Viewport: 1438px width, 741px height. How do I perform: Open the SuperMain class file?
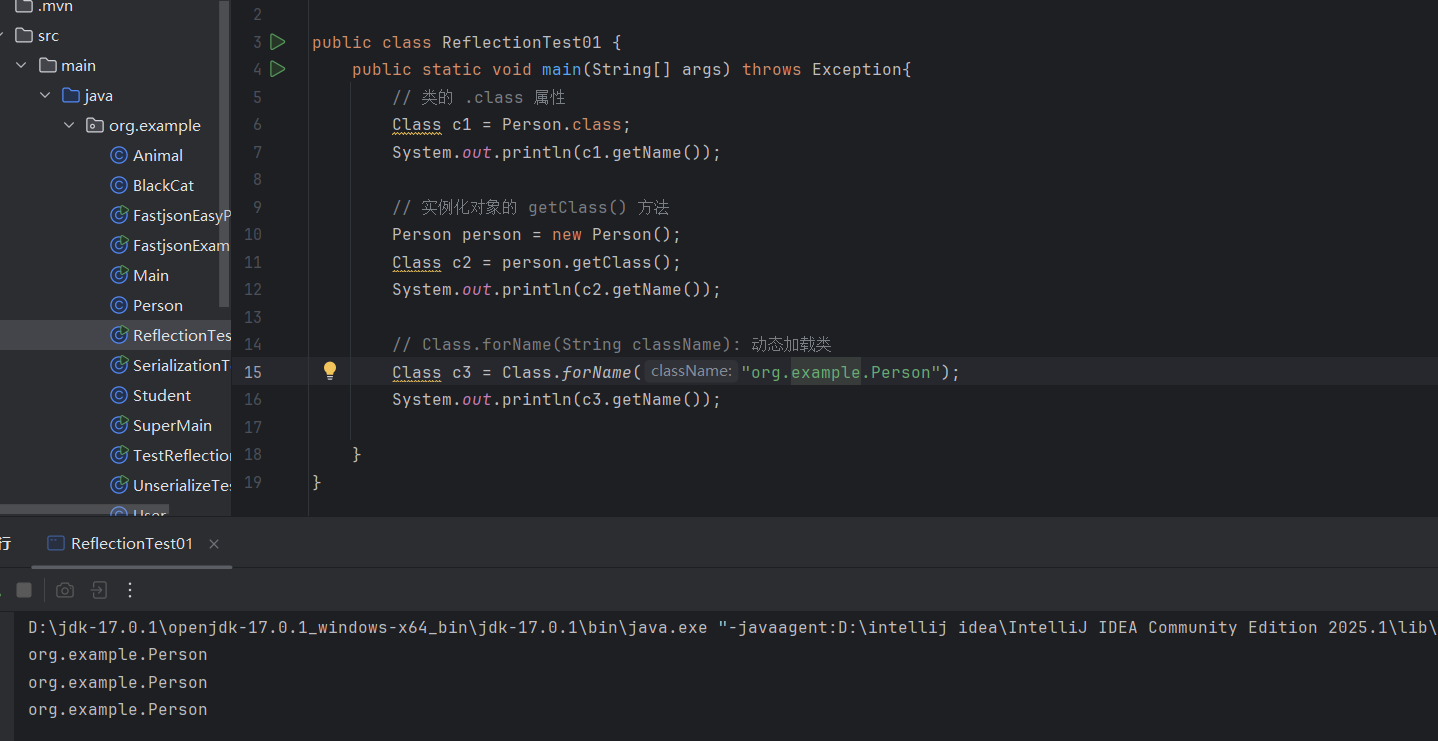(x=172, y=426)
